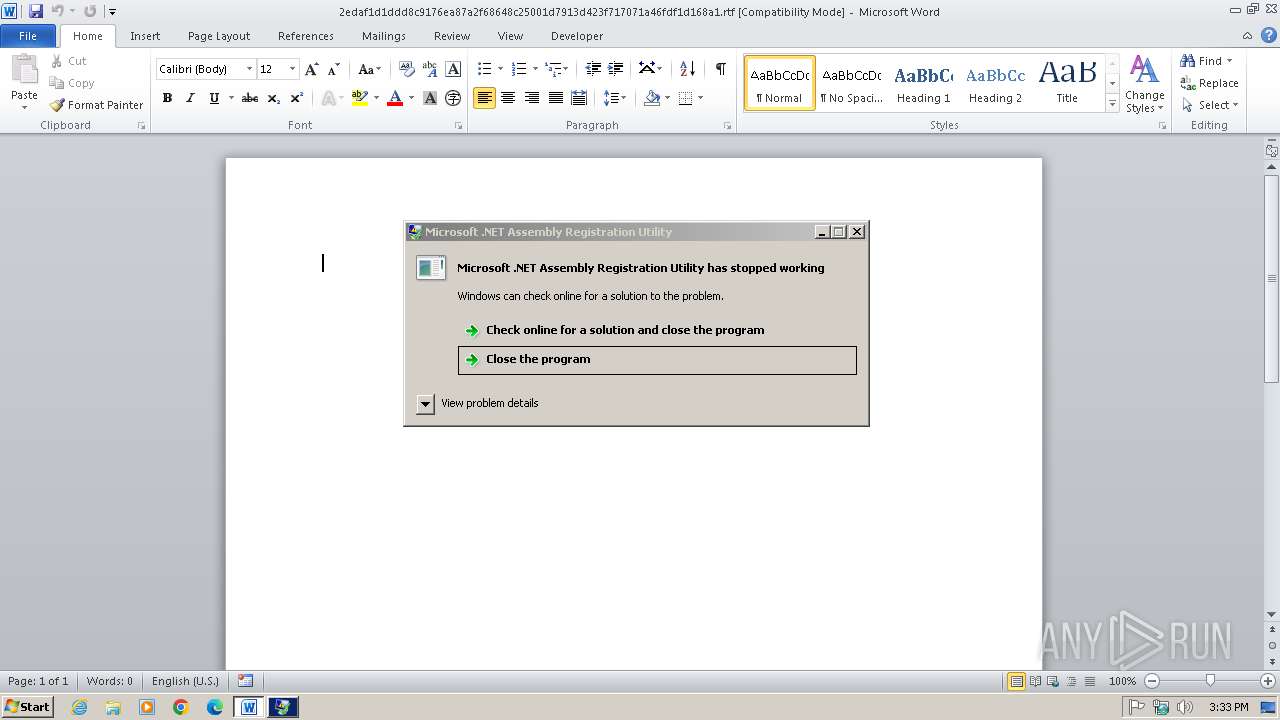The height and width of the screenshot is (720, 1280).
Task: Switch to the References tab
Action: pyautogui.click(x=306, y=36)
